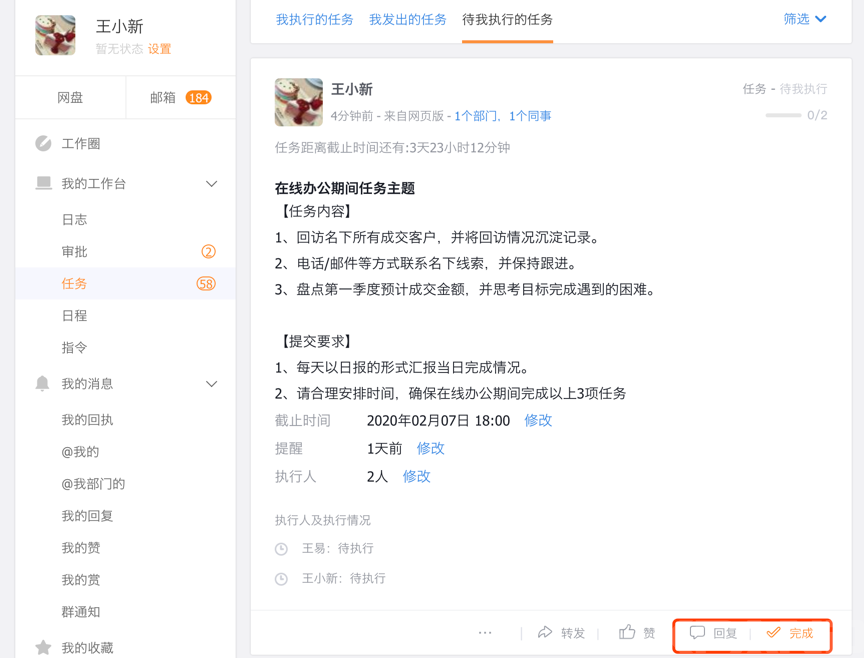Click 修改 next to 提醒 1天前
Viewport: 864px width, 658px height.
[430, 449]
